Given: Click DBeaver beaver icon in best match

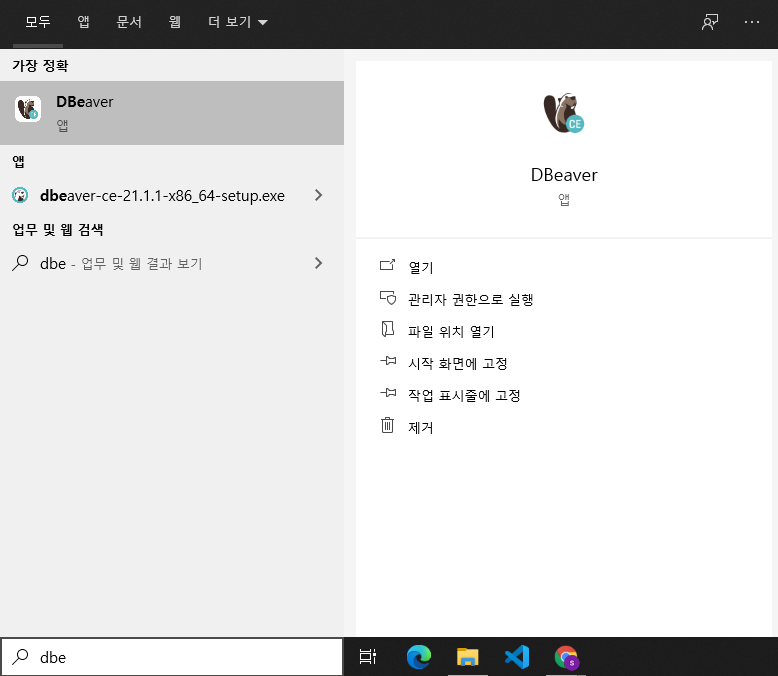Looking at the screenshot, I should pos(28,109).
